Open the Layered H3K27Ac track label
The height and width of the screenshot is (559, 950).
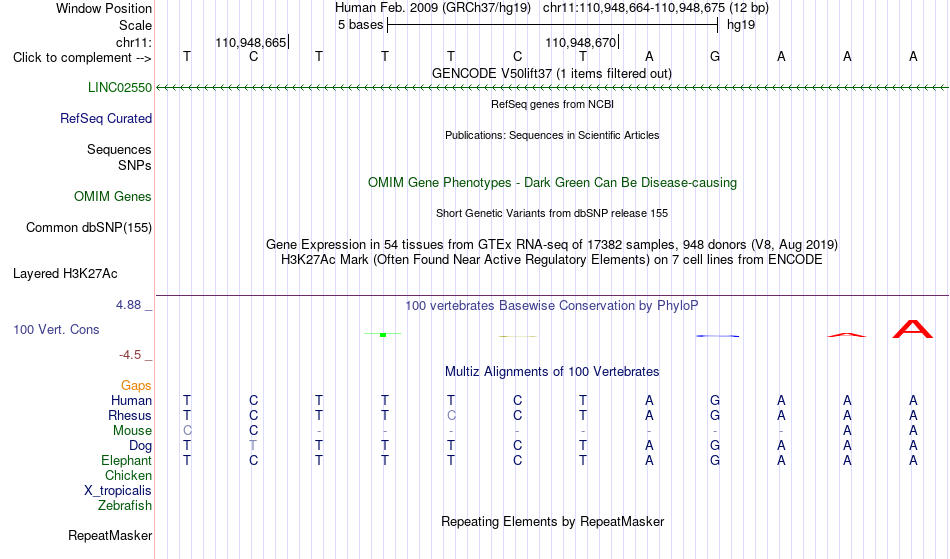pos(65,273)
